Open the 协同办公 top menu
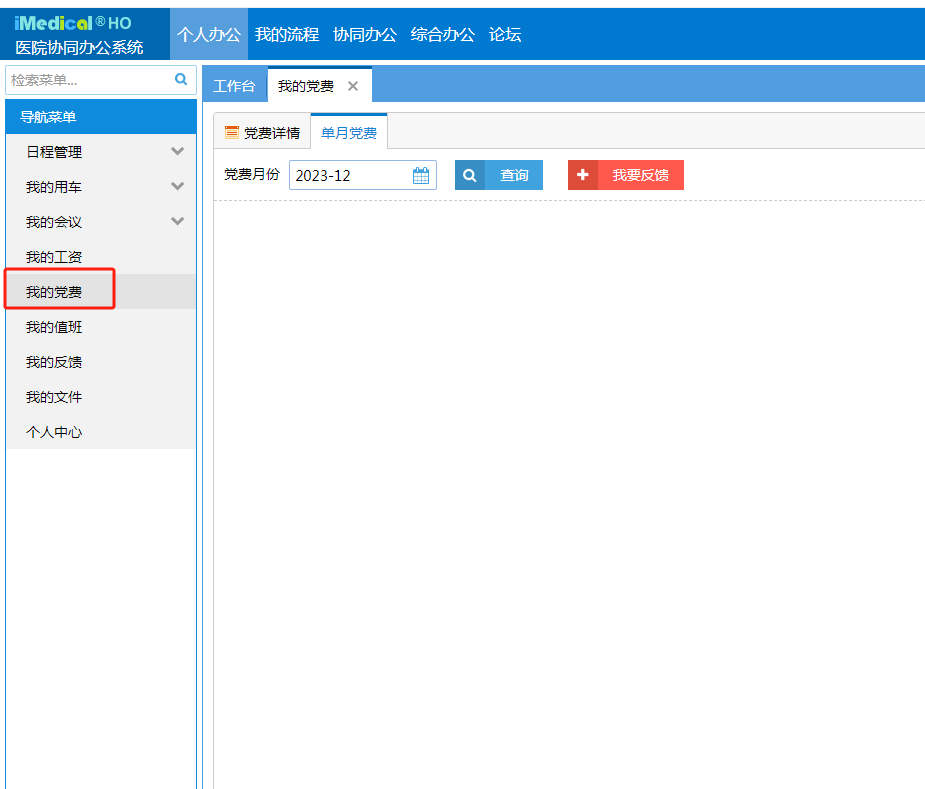 click(x=365, y=35)
